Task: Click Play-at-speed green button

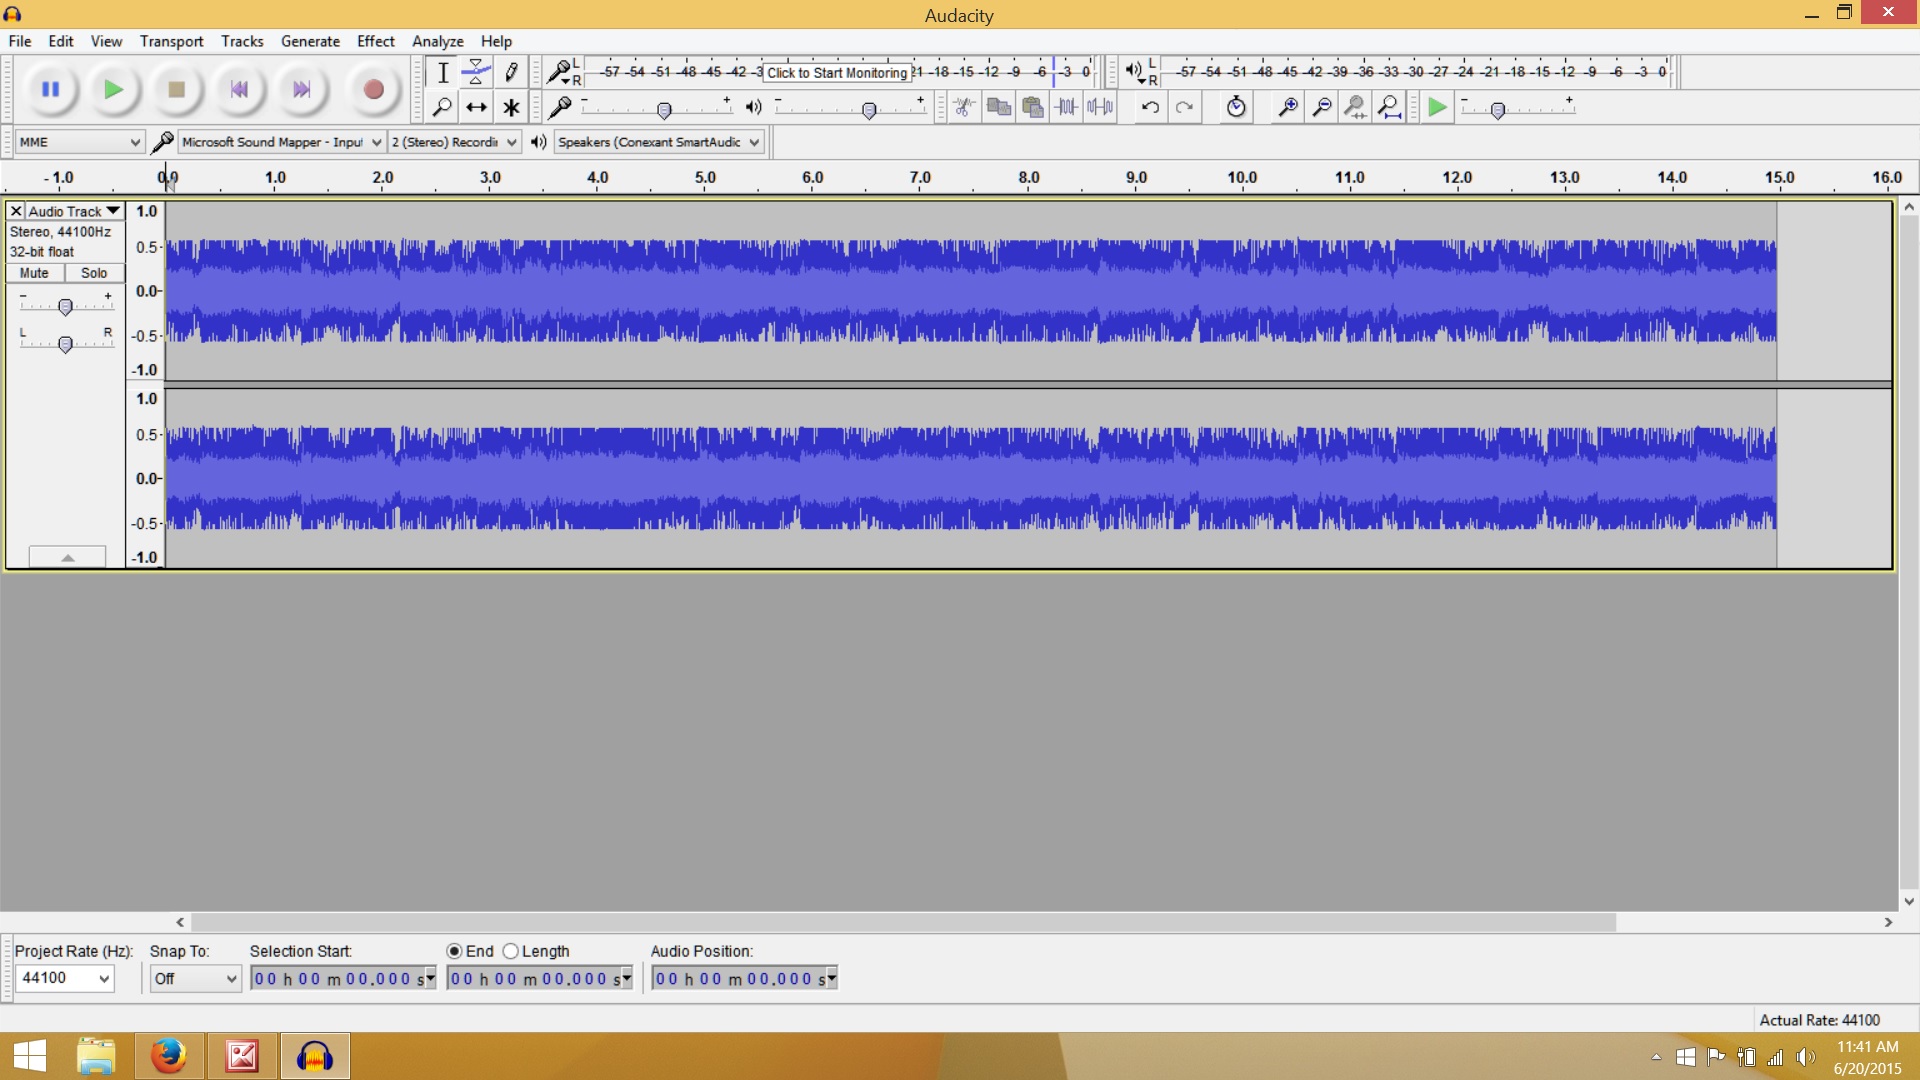Action: tap(1437, 107)
